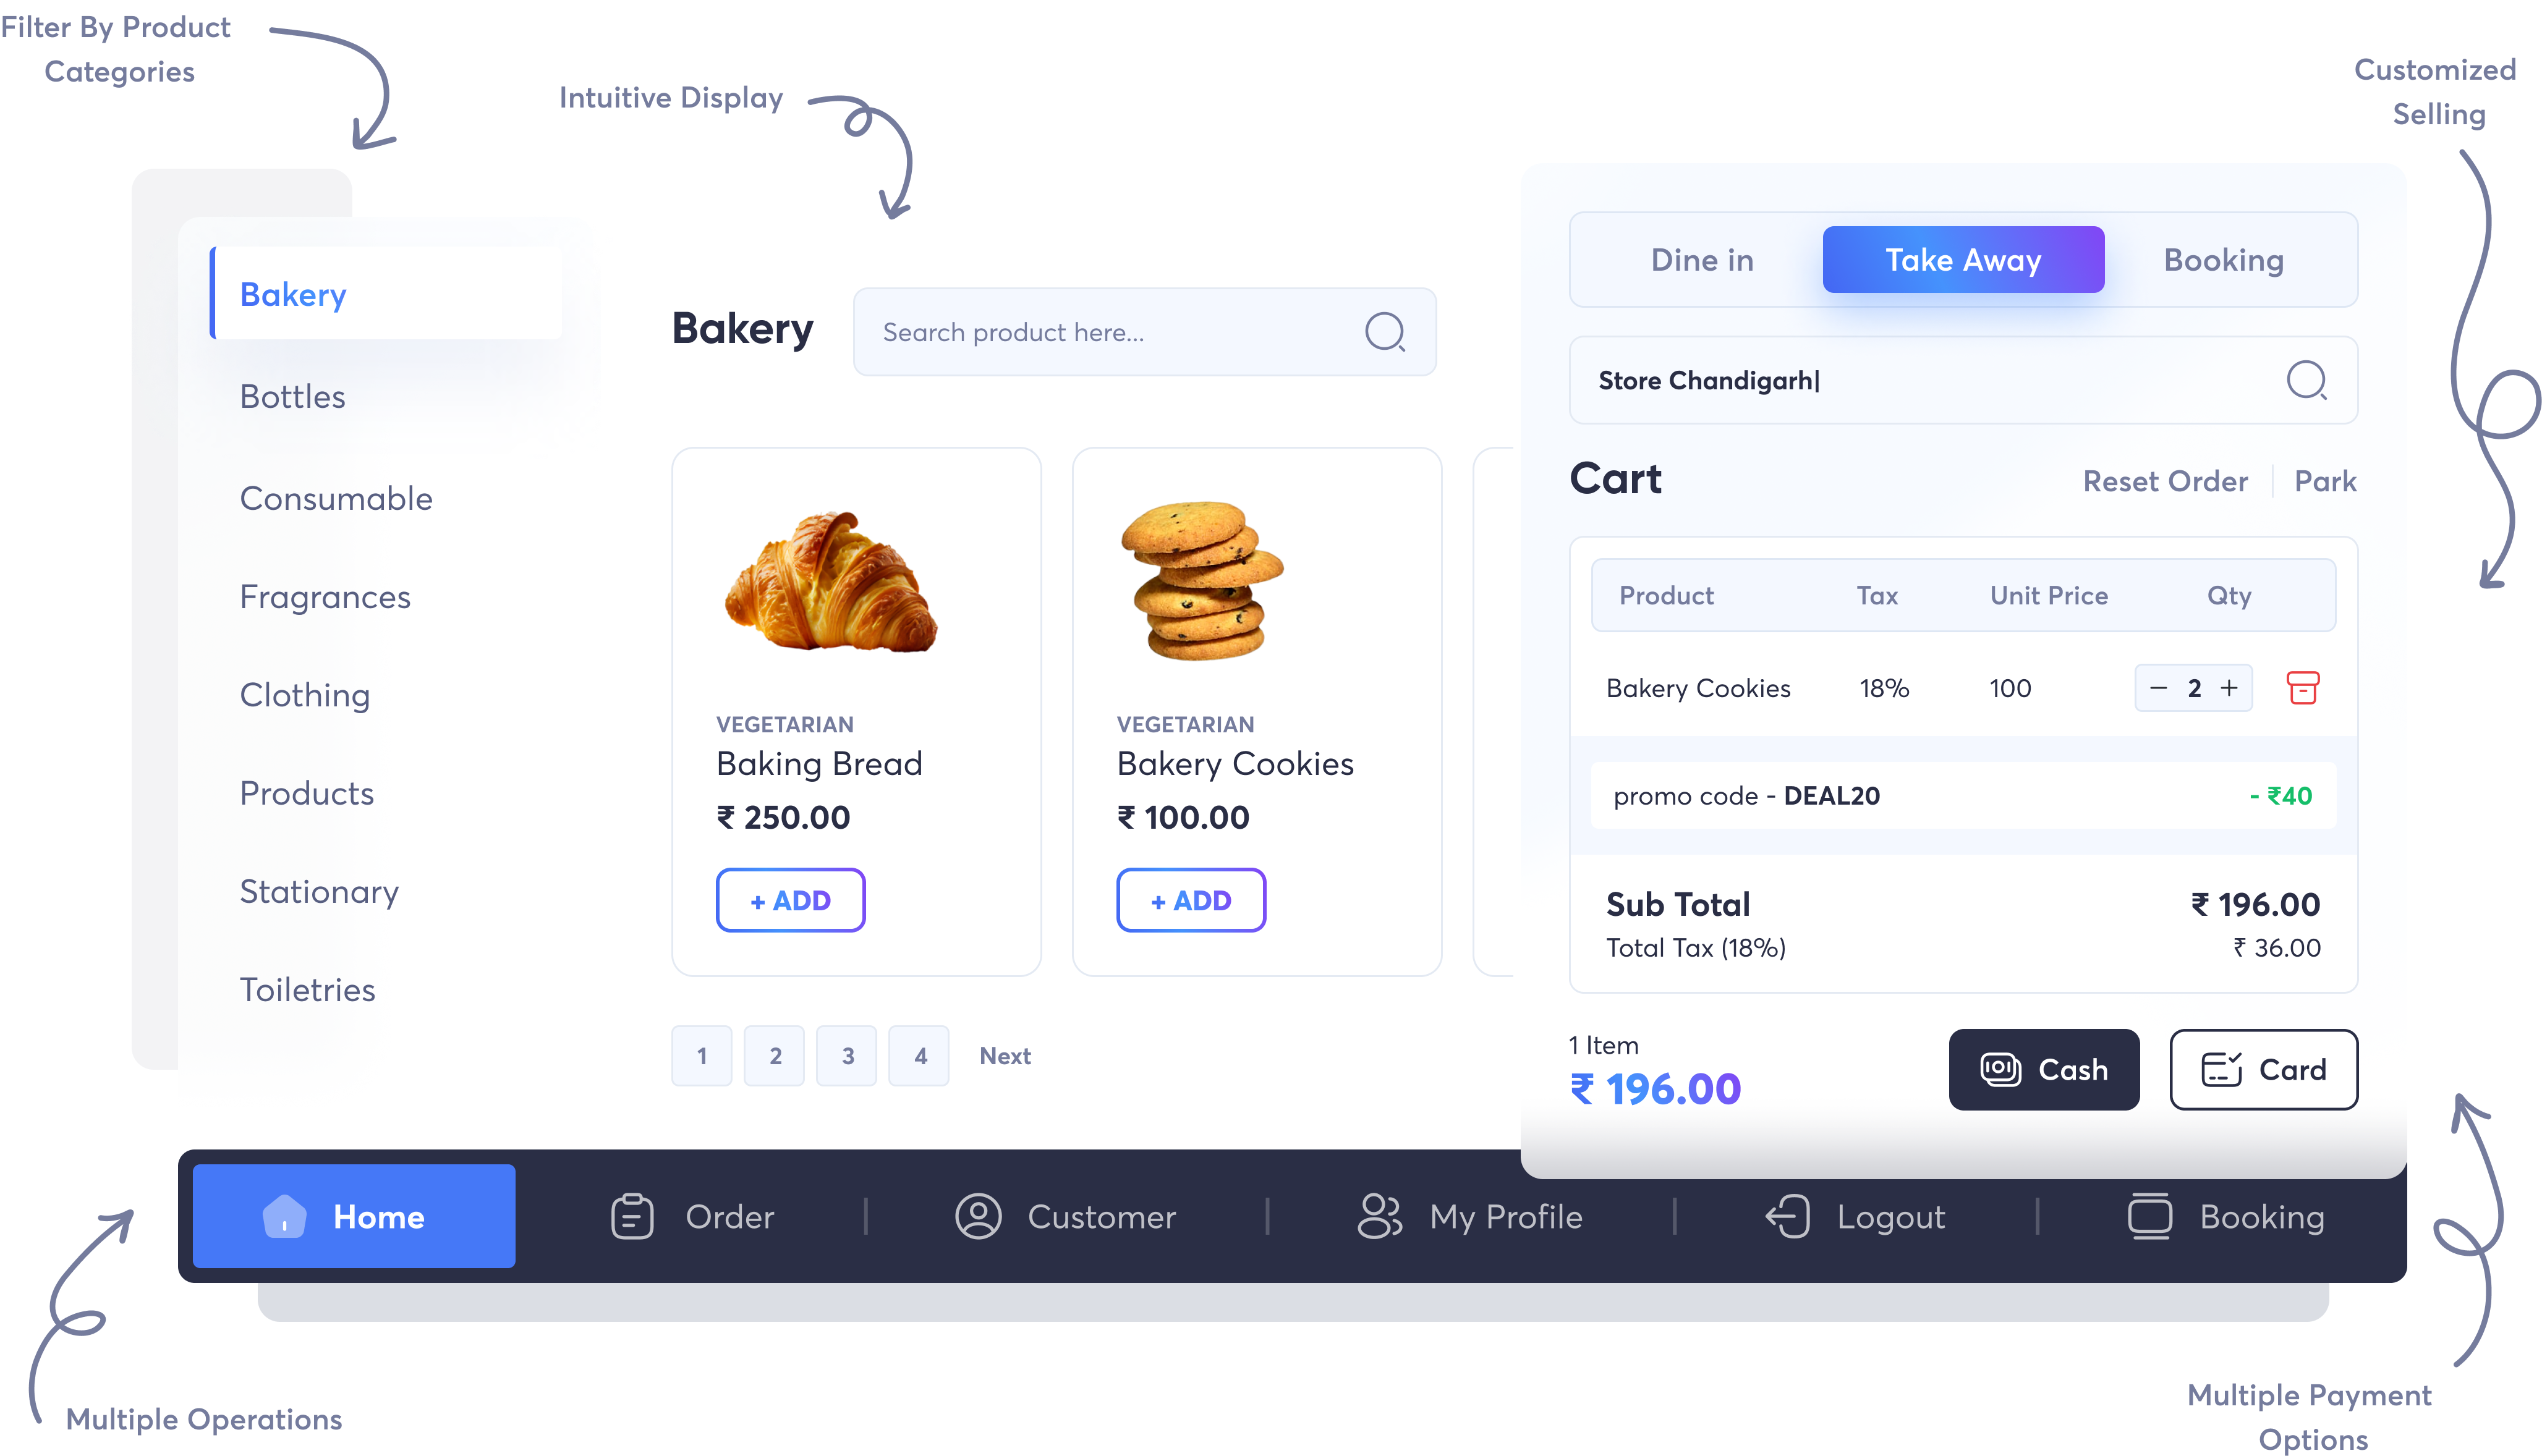Click the store search icon in cart

[2308, 381]
